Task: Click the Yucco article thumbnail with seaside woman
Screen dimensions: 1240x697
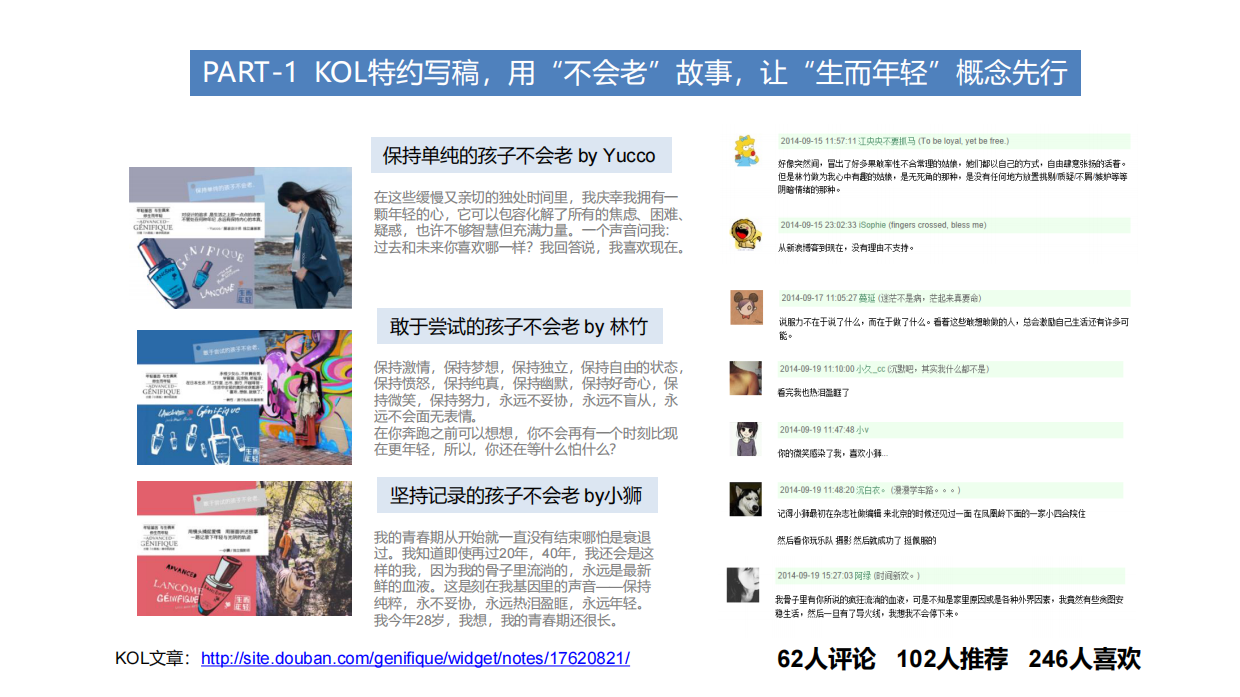Action: click(x=240, y=237)
